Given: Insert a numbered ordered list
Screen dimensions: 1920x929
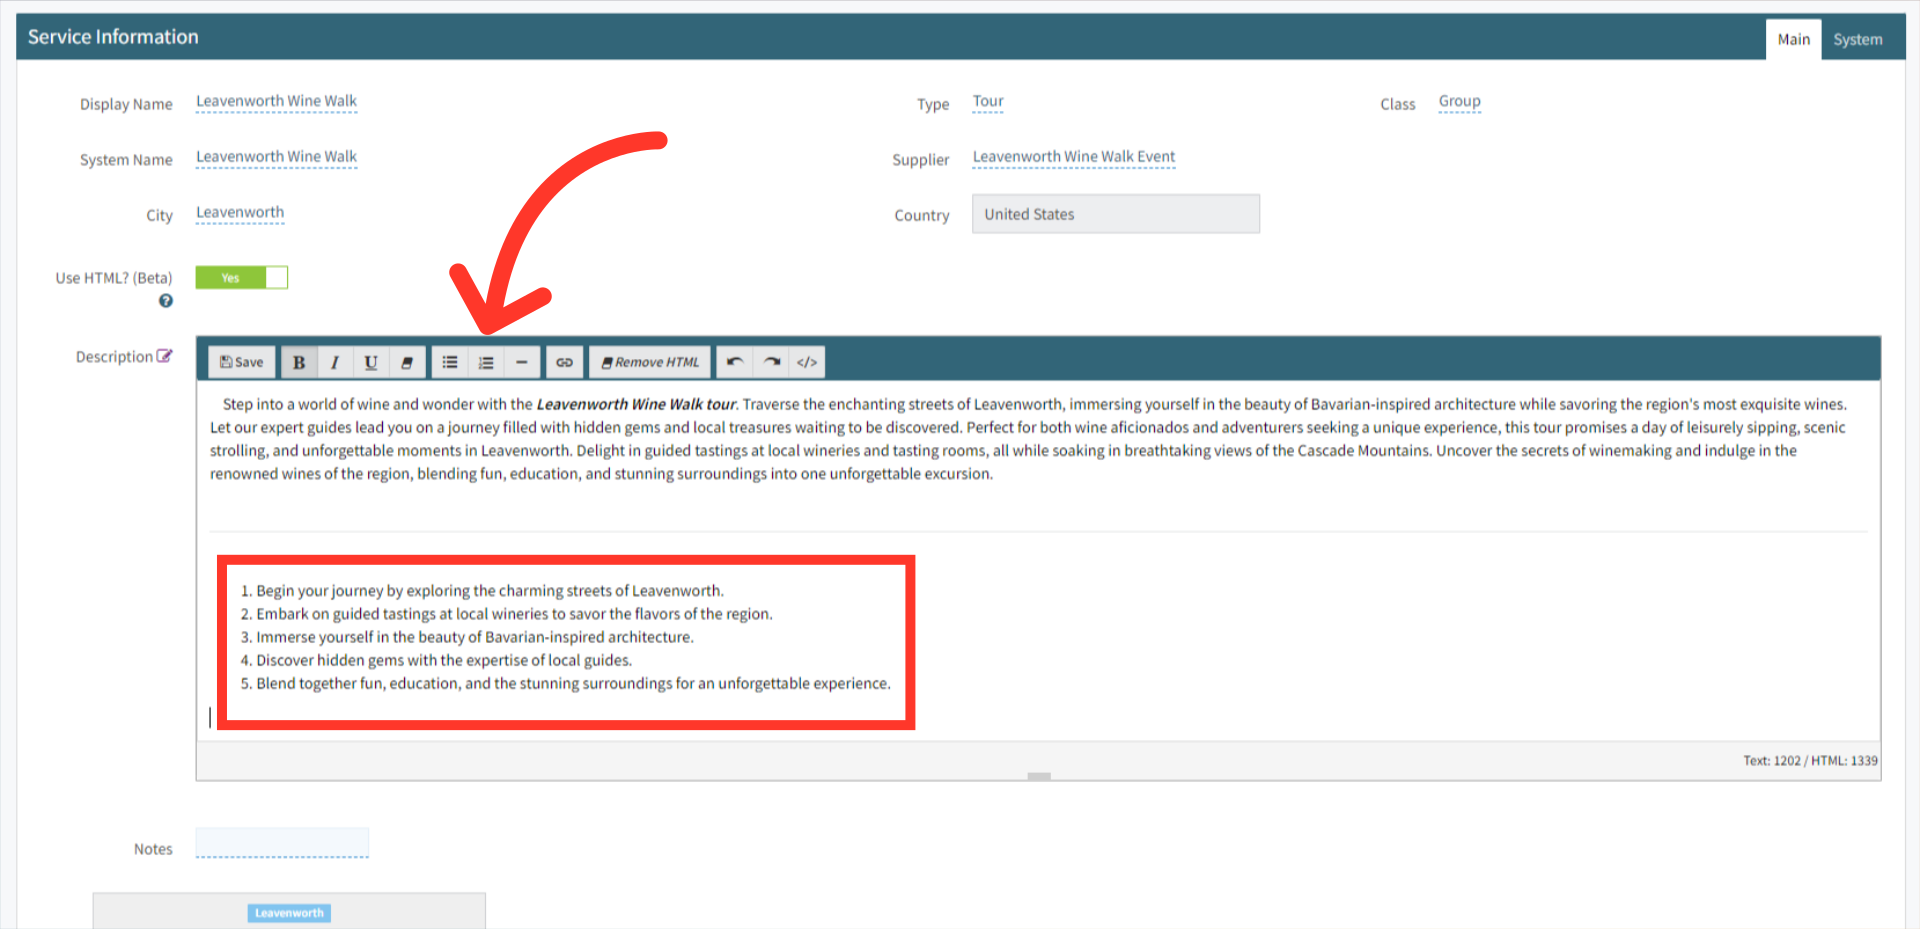Looking at the screenshot, I should (486, 362).
